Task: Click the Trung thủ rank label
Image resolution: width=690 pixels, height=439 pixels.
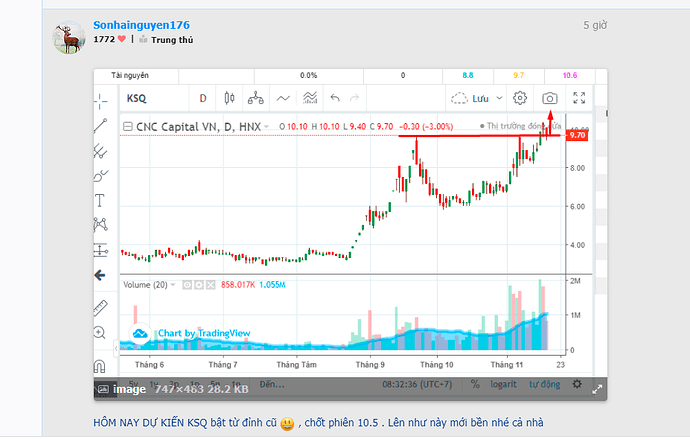Action: click(x=172, y=40)
